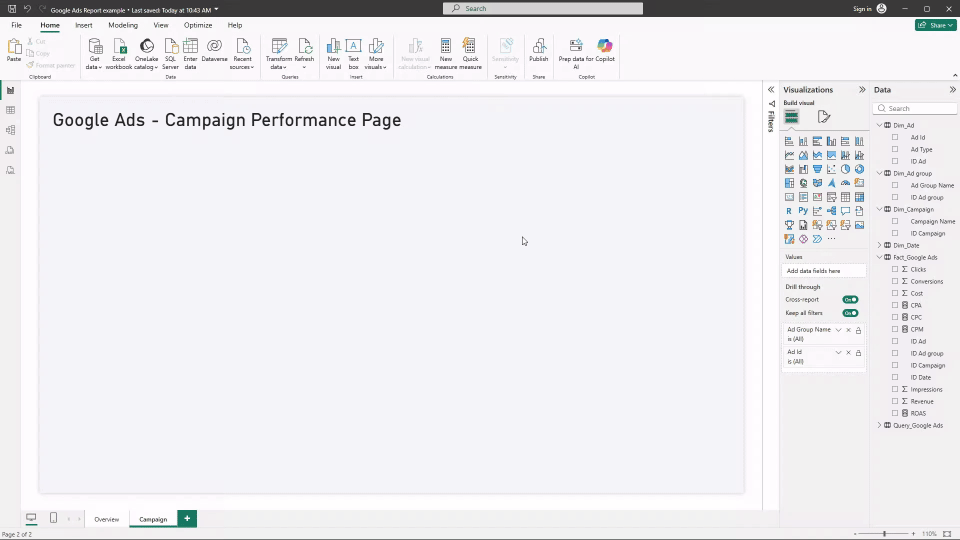Click the Excel workbook icon
This screenshot has height=540, width=960.
[119, 54]
